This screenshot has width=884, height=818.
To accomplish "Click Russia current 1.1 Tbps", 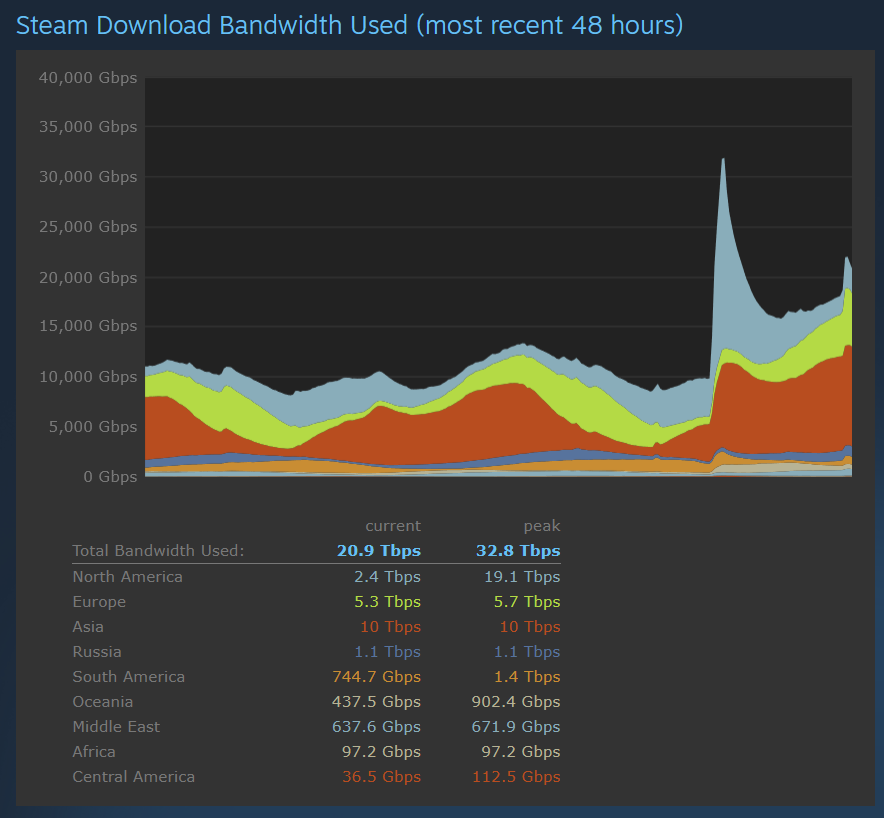I will pos(387,652).
